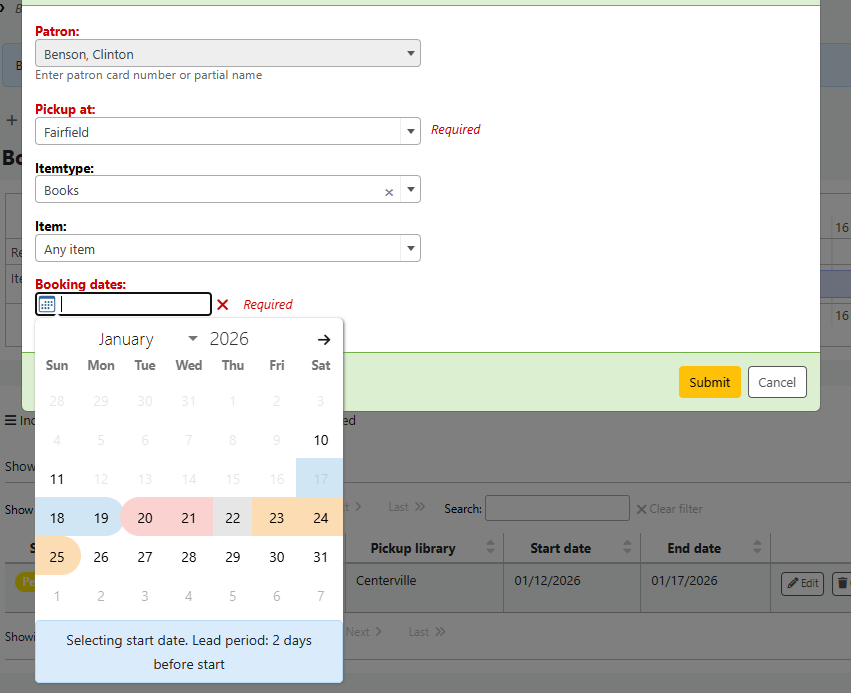The width and height of the screenshot is (851, 693).
Task: Focus the Booking dates text input
Action: tap(136, 304)
